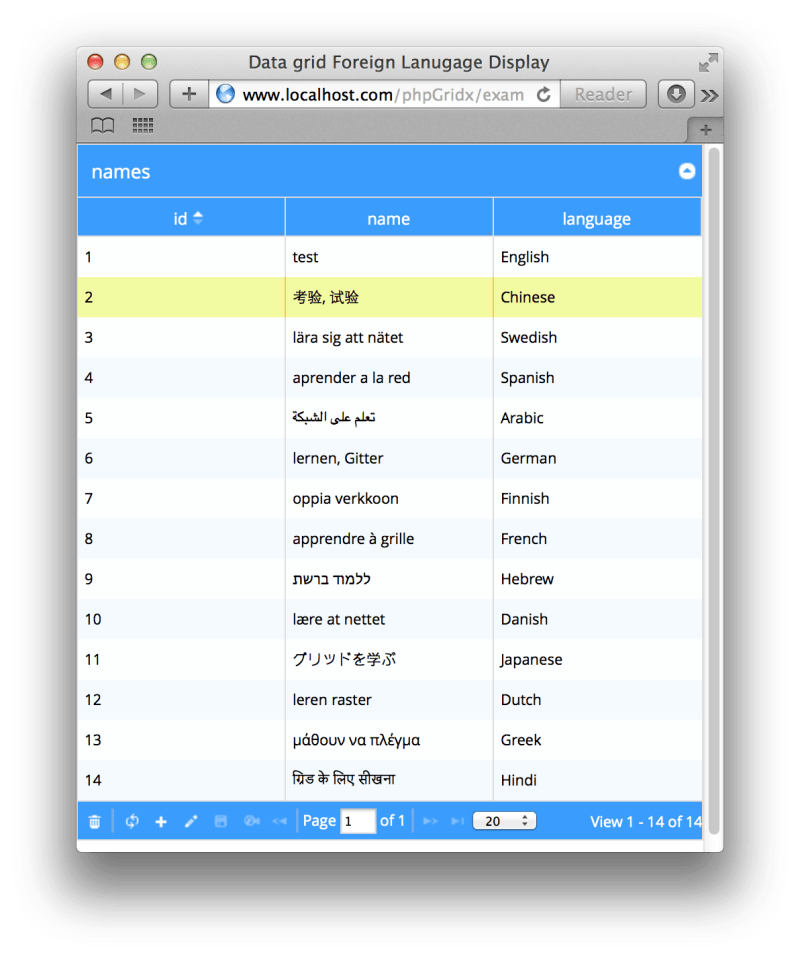Save the record with the disk icon
The image size is (800, 958).
221,820
